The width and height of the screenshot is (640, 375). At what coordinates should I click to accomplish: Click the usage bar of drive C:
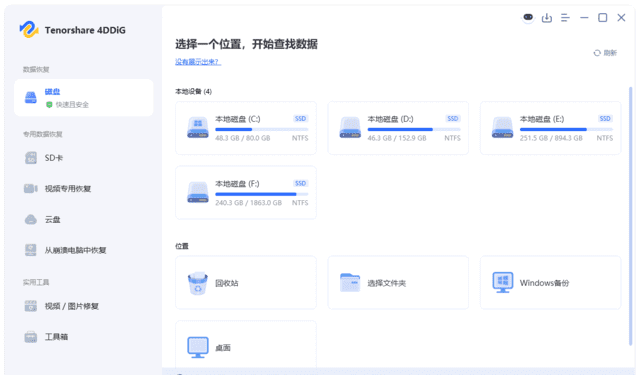tap(262, 129)
